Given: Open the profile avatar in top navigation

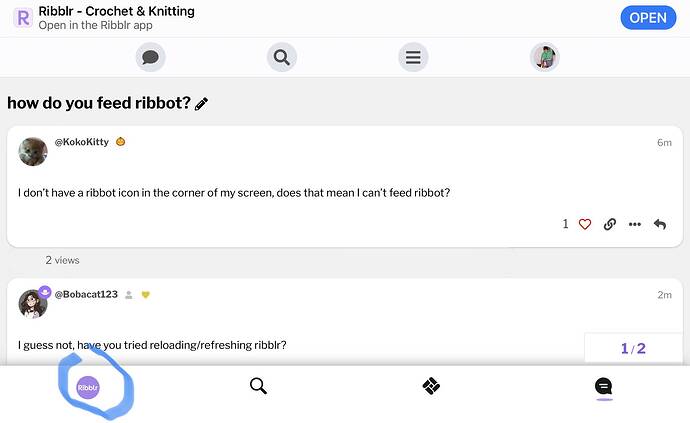Looking at the screenshot, I should (544, 57).
